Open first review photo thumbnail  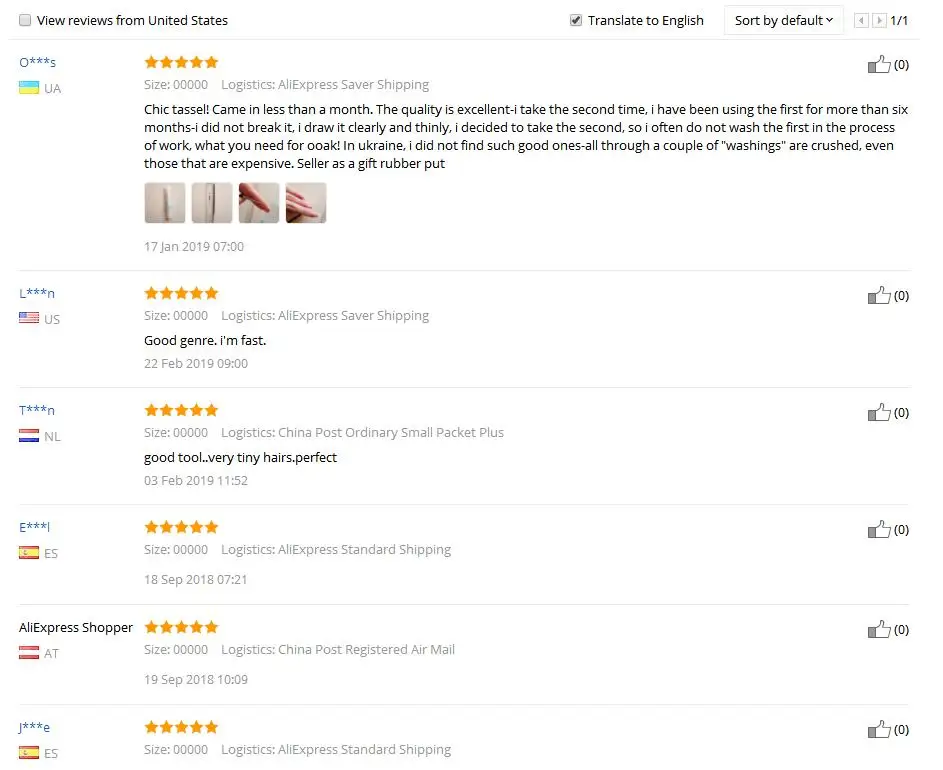(165, 203)
